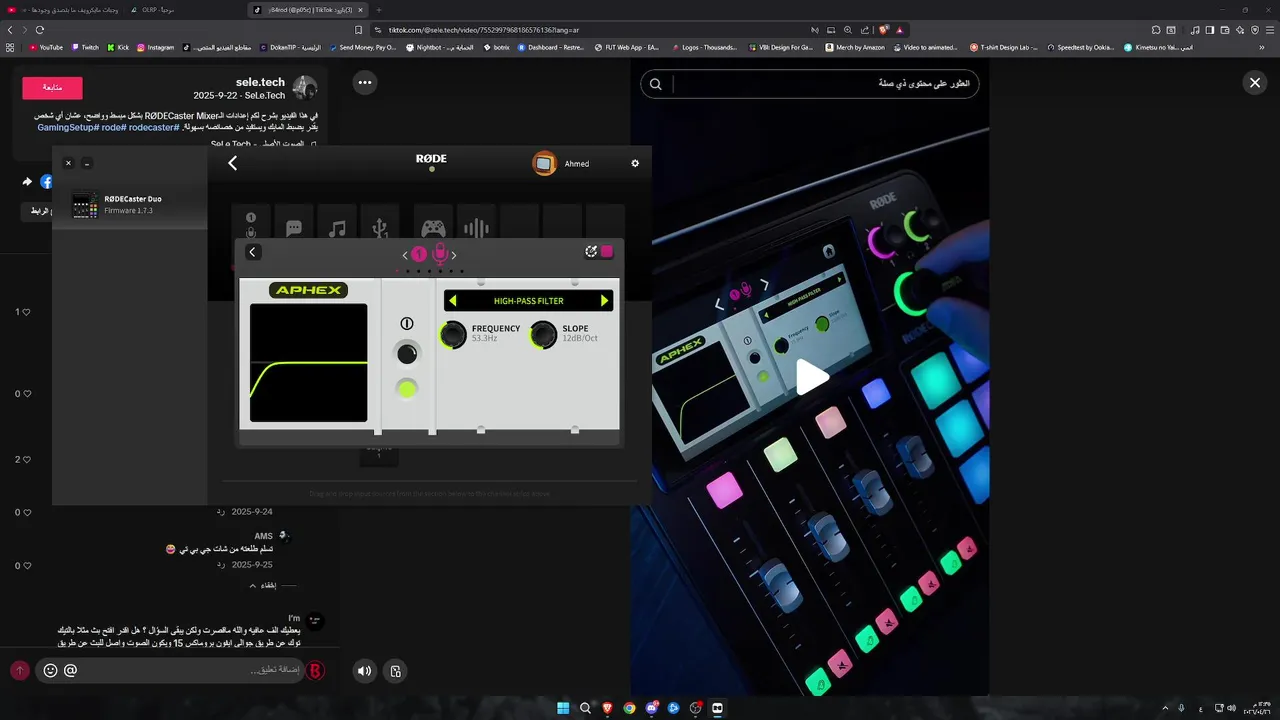Play the TikTok video
The height and width of the screenshot is (720, 1280).
click(811, 377)
